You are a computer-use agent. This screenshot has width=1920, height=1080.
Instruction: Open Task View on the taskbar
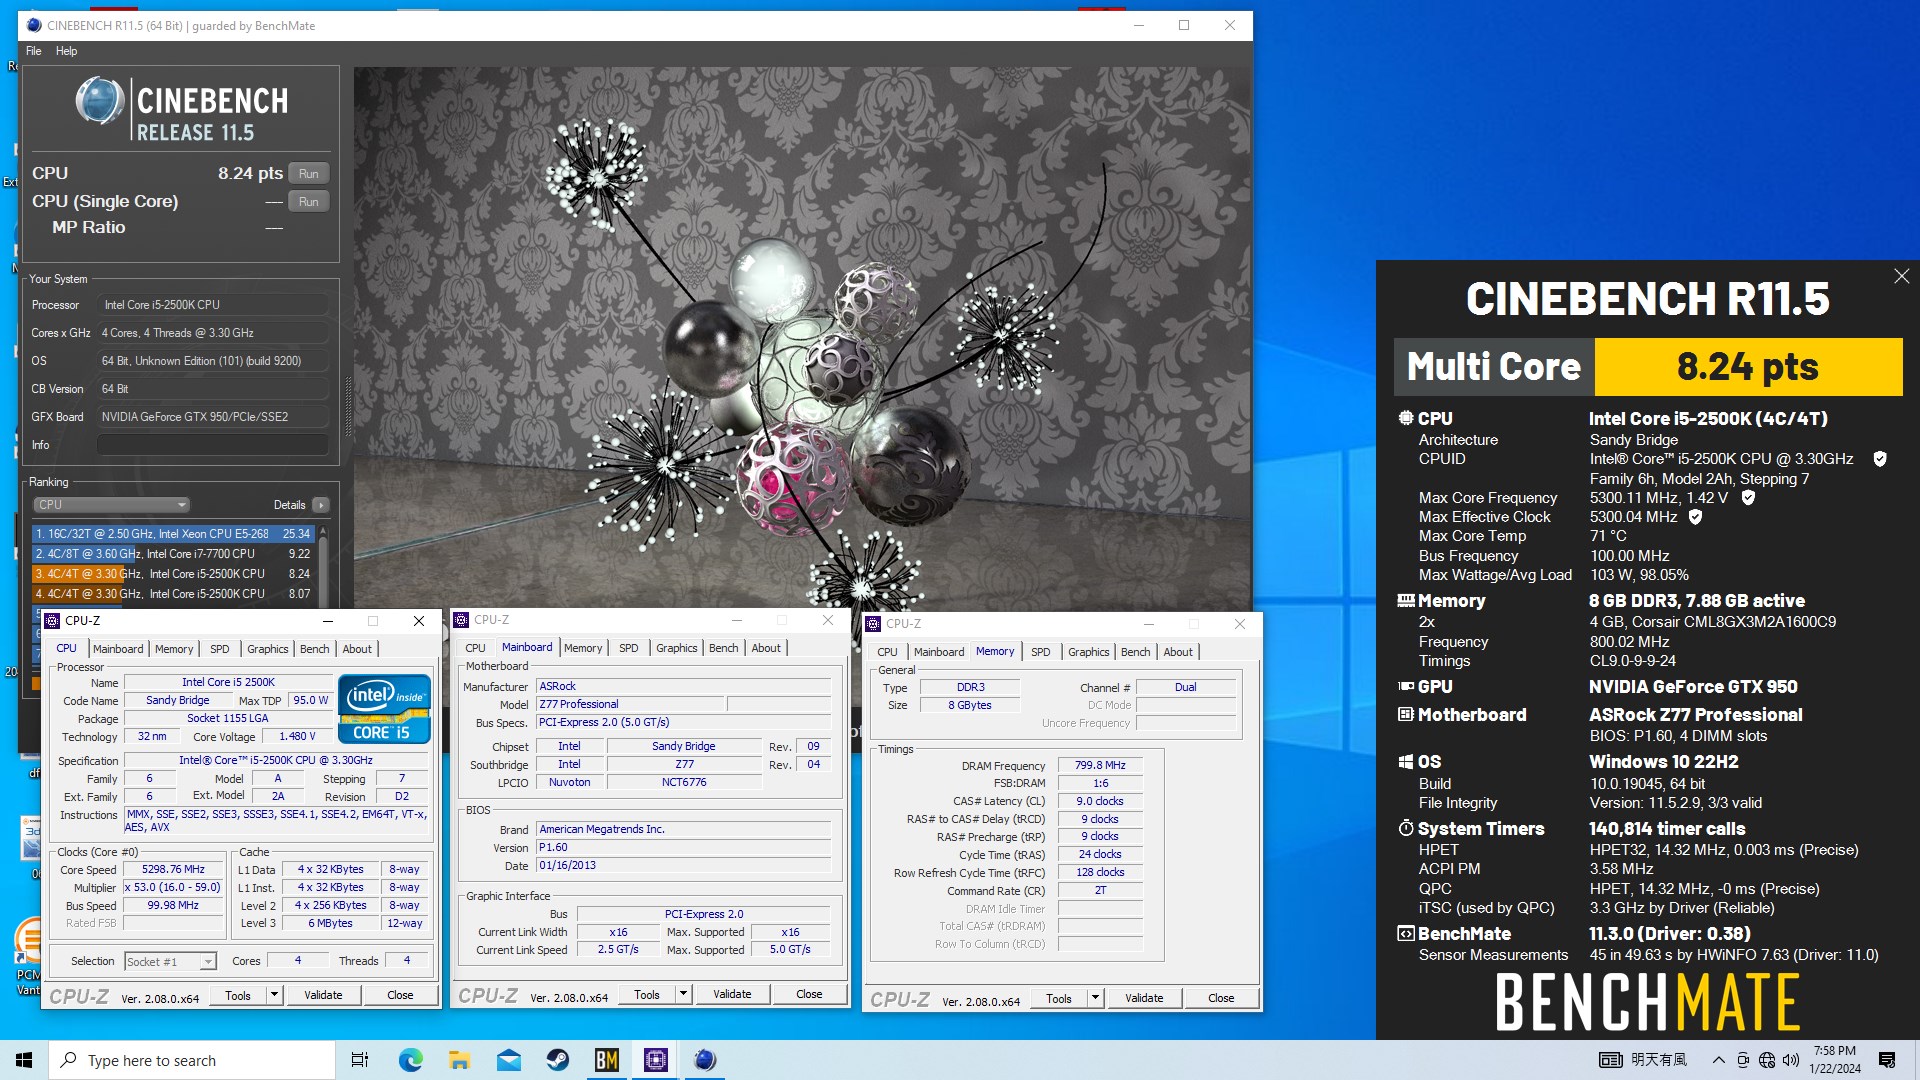360,1060
